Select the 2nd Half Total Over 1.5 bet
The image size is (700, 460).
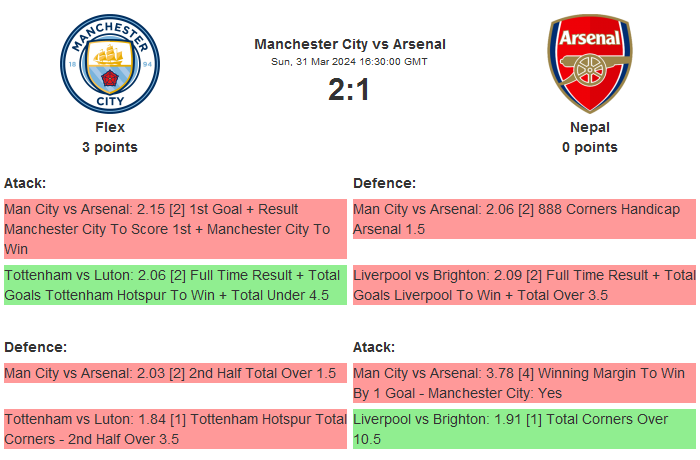pyautogui.click(x=175, y=373)
